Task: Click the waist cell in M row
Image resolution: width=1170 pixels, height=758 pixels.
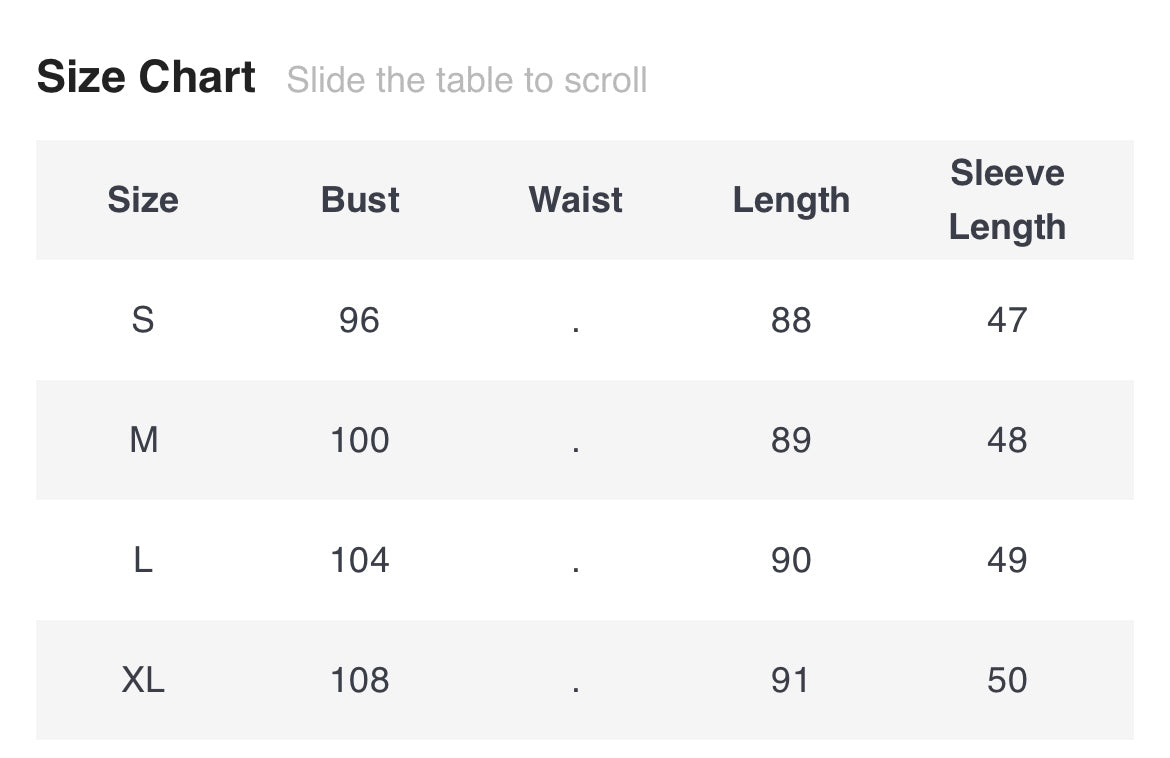Action: (576, 440)
